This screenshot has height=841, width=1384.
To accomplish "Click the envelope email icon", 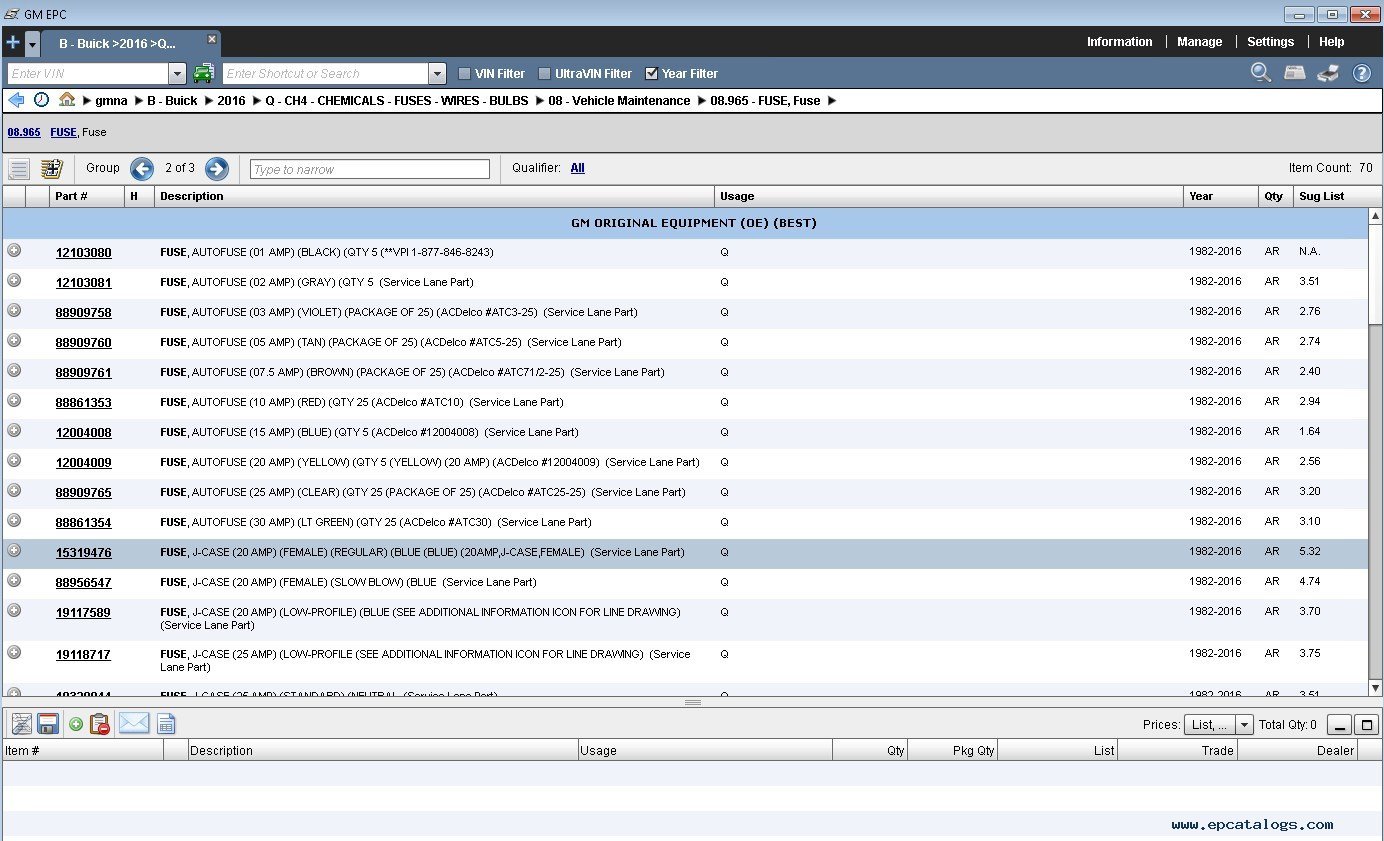I will point(134,724).
